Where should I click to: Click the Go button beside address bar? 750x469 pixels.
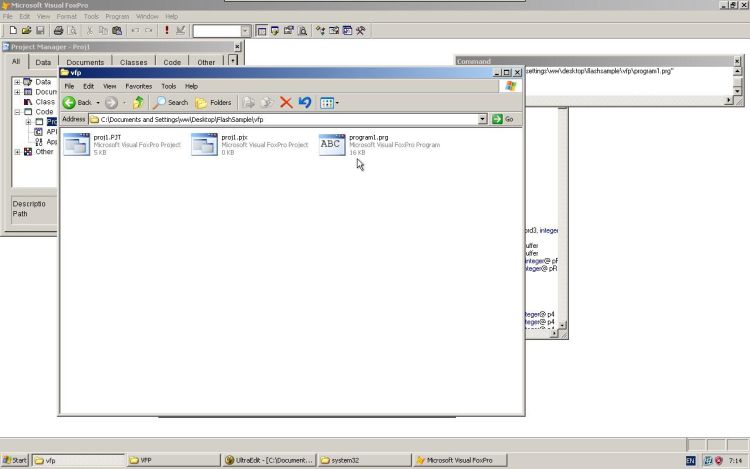(x=503, y=119)
